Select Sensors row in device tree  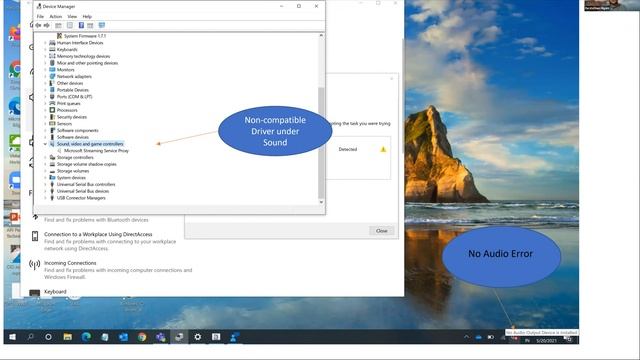pyautogui.click(x=64, y=124)
